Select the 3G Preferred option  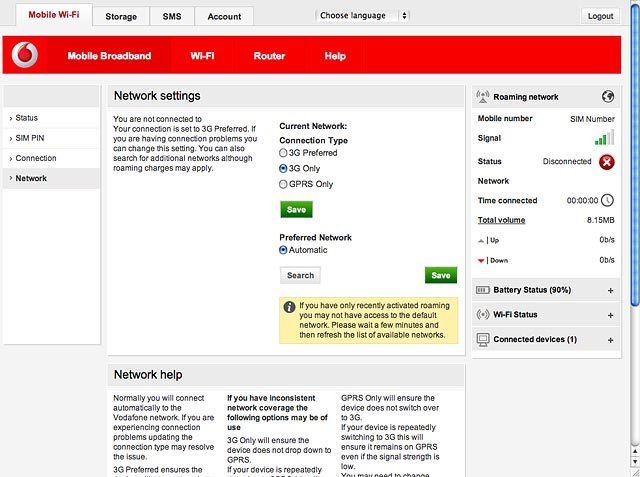(283, 153)
